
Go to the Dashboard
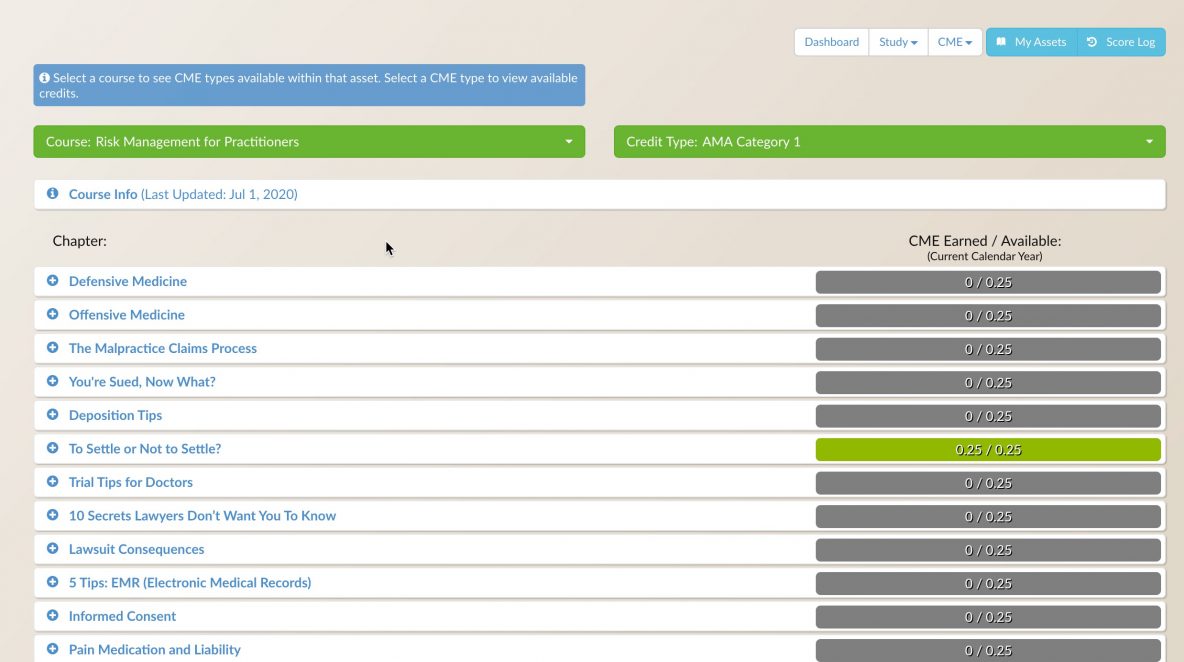coord(831,42)
